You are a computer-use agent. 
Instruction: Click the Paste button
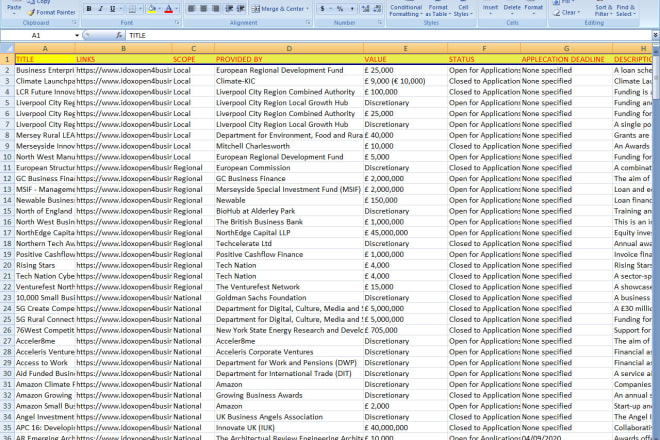[14, 8]
